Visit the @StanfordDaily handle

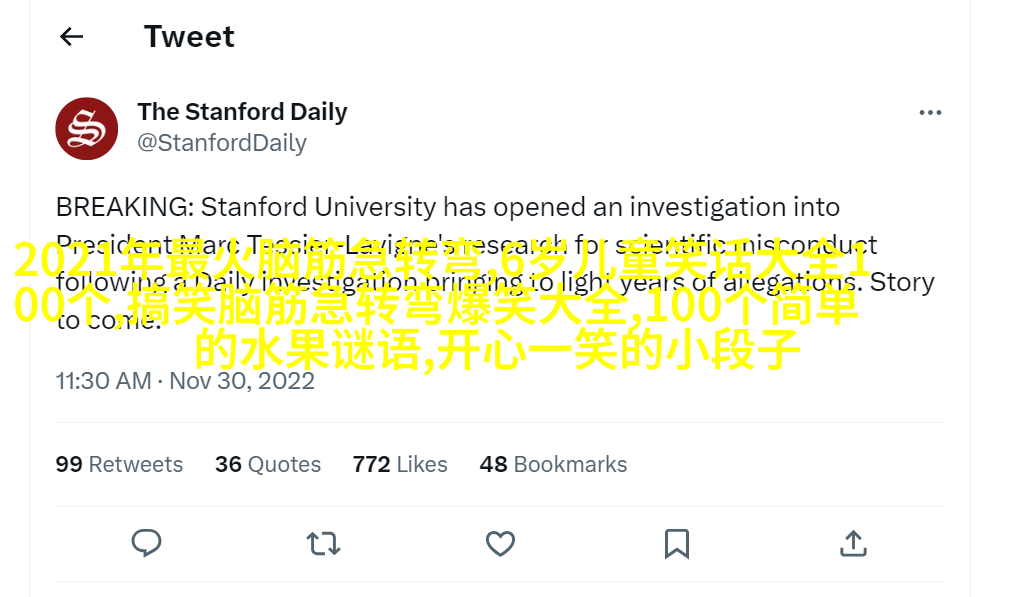pyautogui.click(x=221, y=143)
